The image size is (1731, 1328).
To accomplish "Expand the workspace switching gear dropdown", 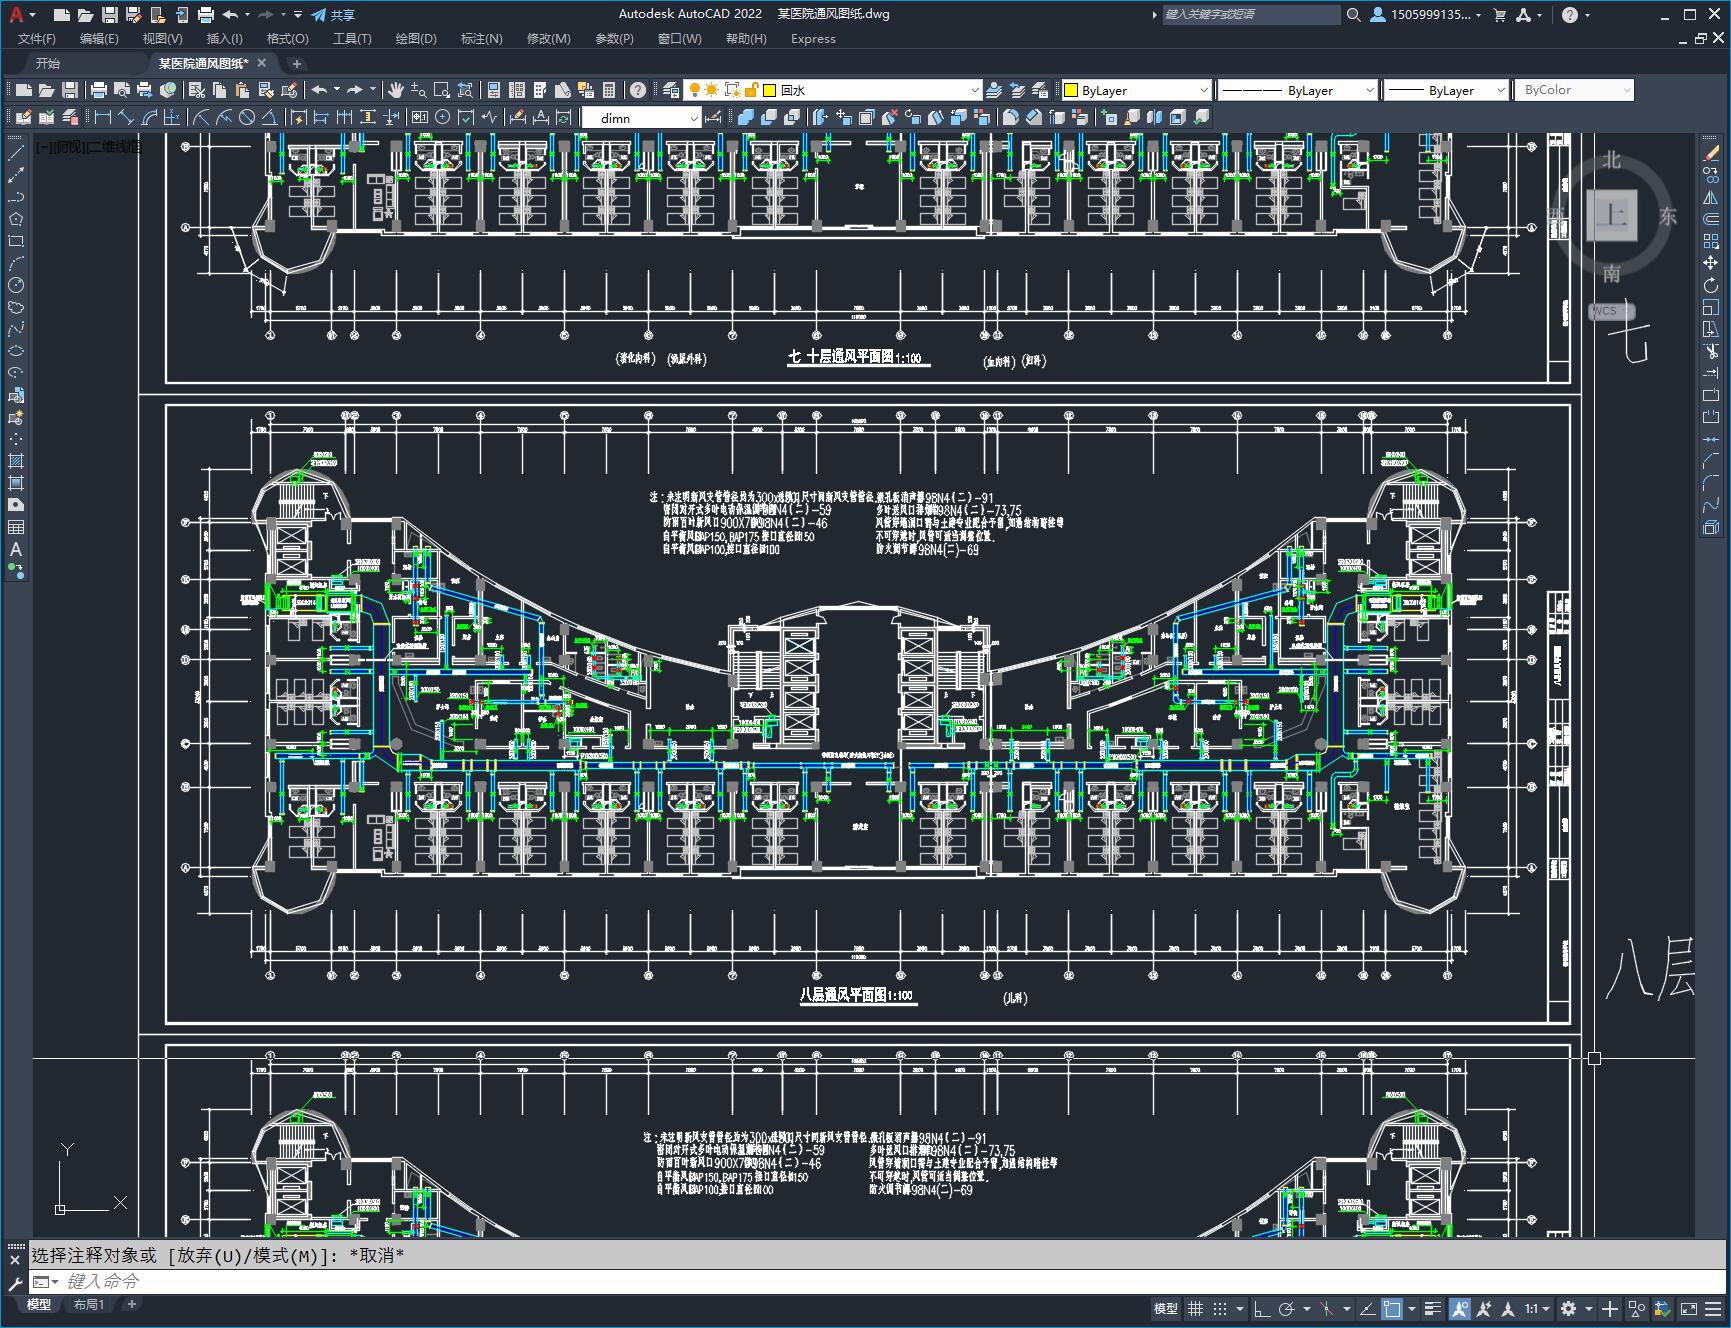I will click(x=1589, y=1308).
